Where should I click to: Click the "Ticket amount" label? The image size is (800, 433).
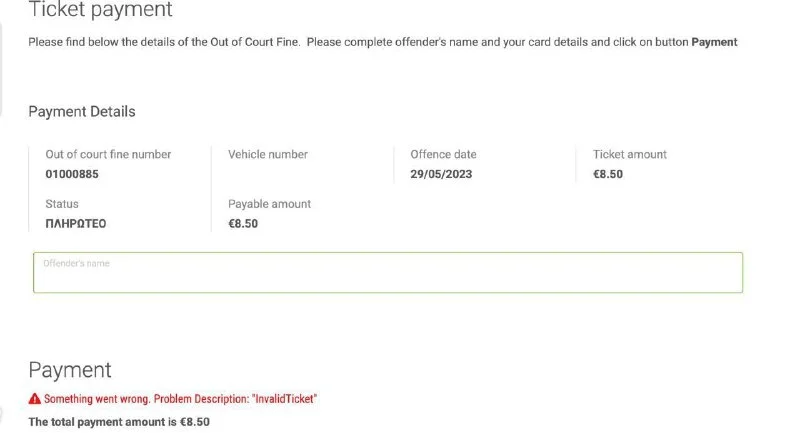pyautogui.click(x=629, y=155)
